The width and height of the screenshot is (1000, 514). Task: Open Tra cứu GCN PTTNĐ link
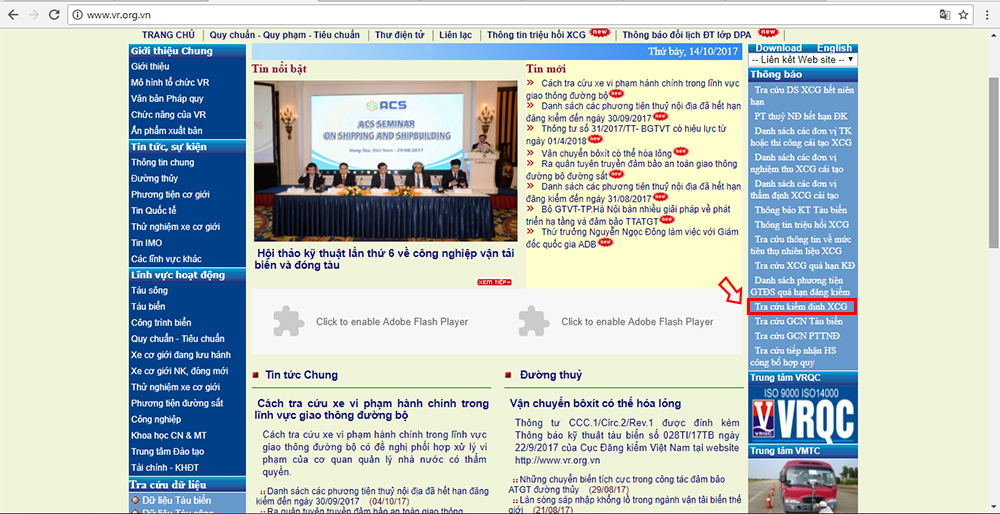[797, 335]
